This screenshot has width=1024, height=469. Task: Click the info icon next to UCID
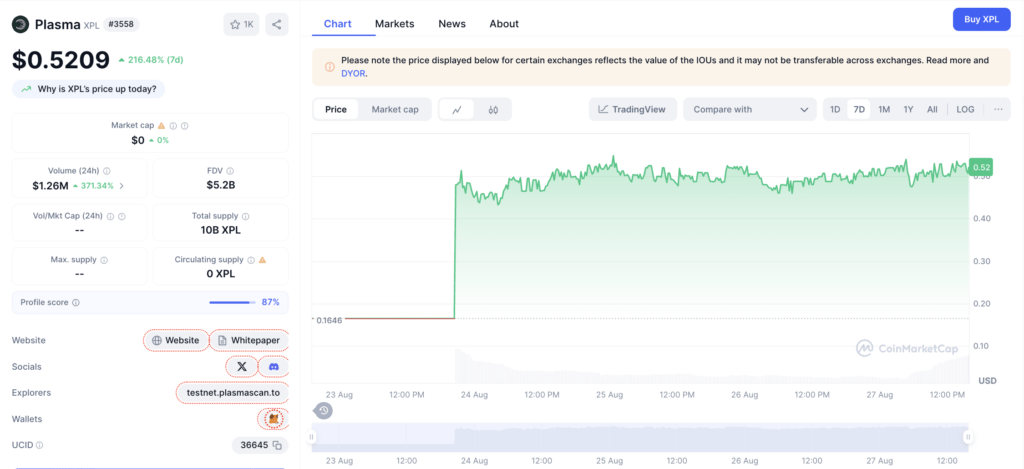point(39,445)
